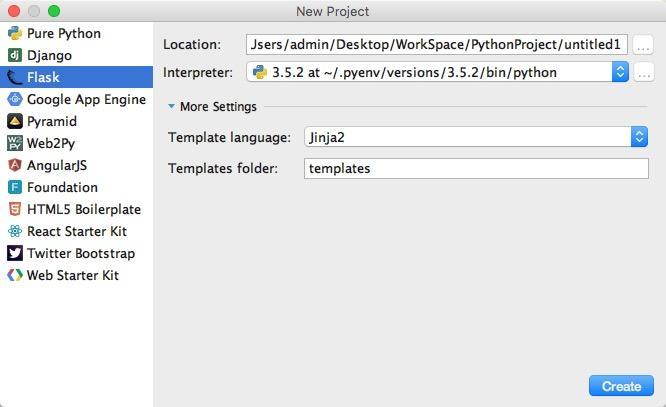Click the Web2Py icon
This screenshot has height=407, width=666.
(x=15, y=143)
